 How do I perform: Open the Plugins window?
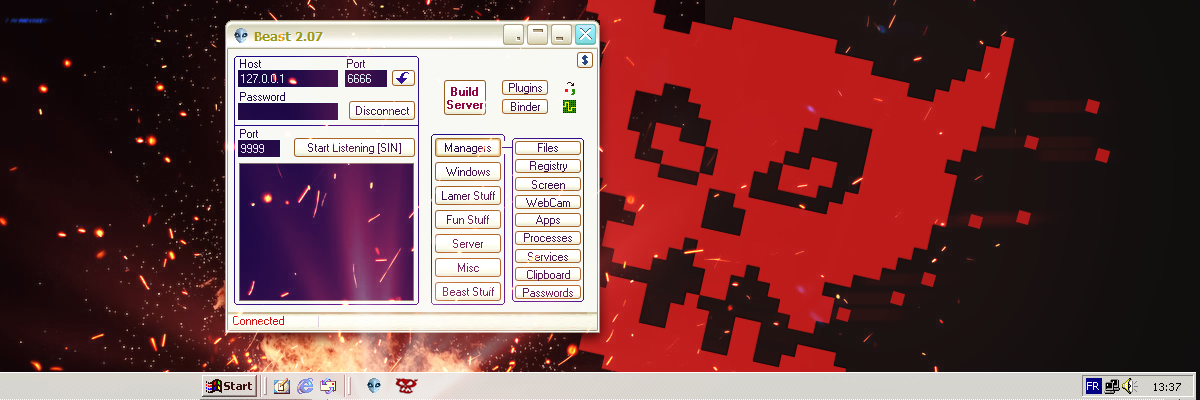coord(525,88)
